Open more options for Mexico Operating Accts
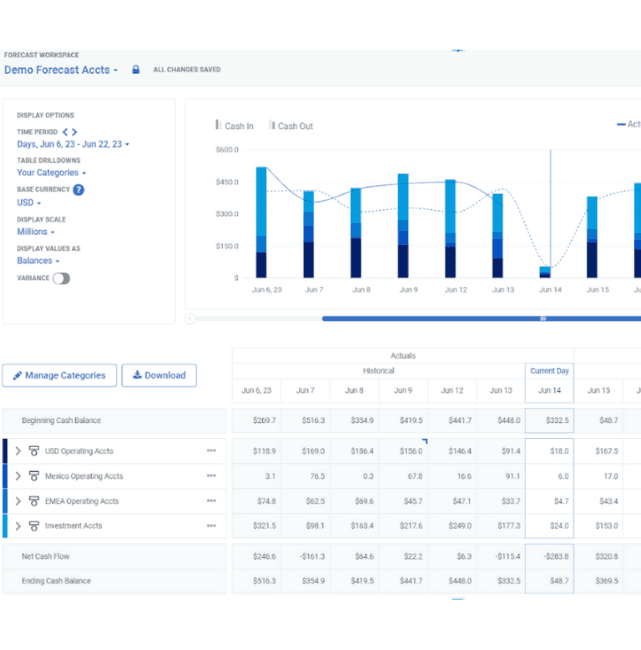The image size is (641, 650). coord(211,476)
